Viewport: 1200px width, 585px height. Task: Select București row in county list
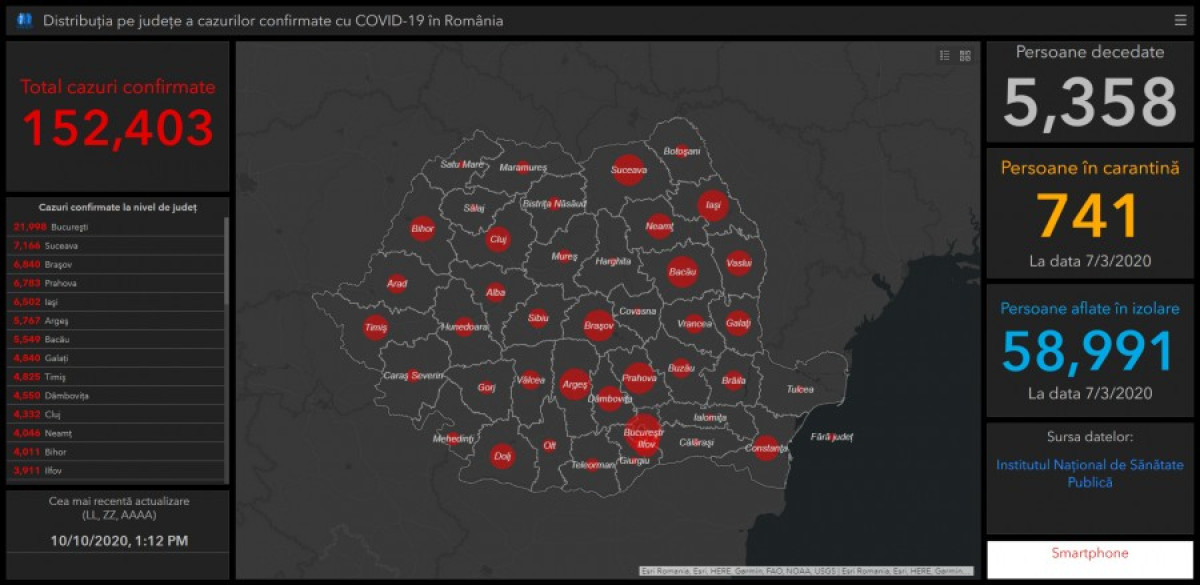(x=116, y=227)
